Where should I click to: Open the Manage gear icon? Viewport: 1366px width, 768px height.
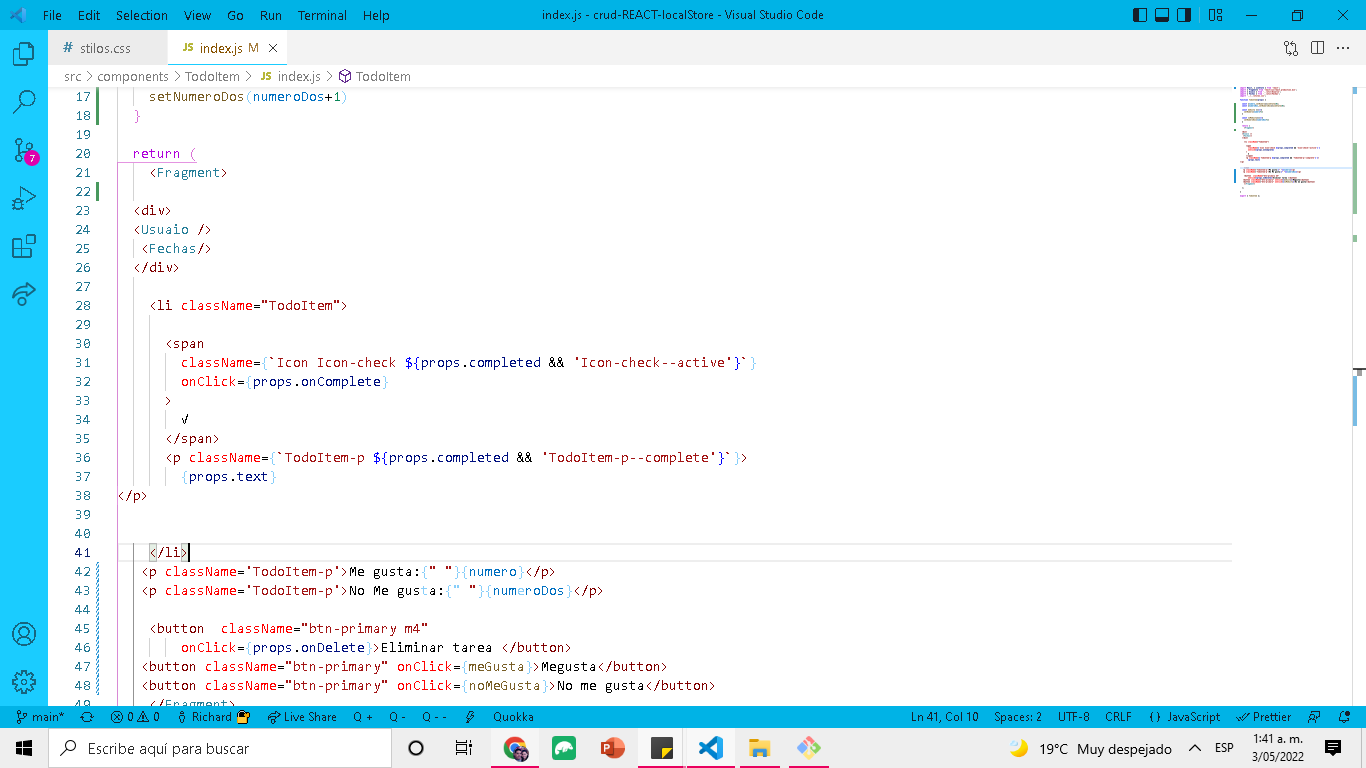(x=24, y=682)
